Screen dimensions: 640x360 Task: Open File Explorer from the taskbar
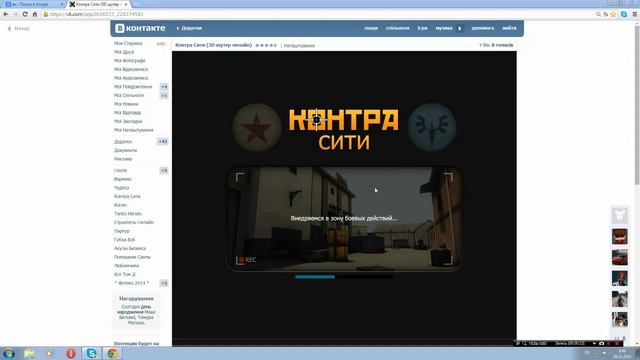click(29, 353)
